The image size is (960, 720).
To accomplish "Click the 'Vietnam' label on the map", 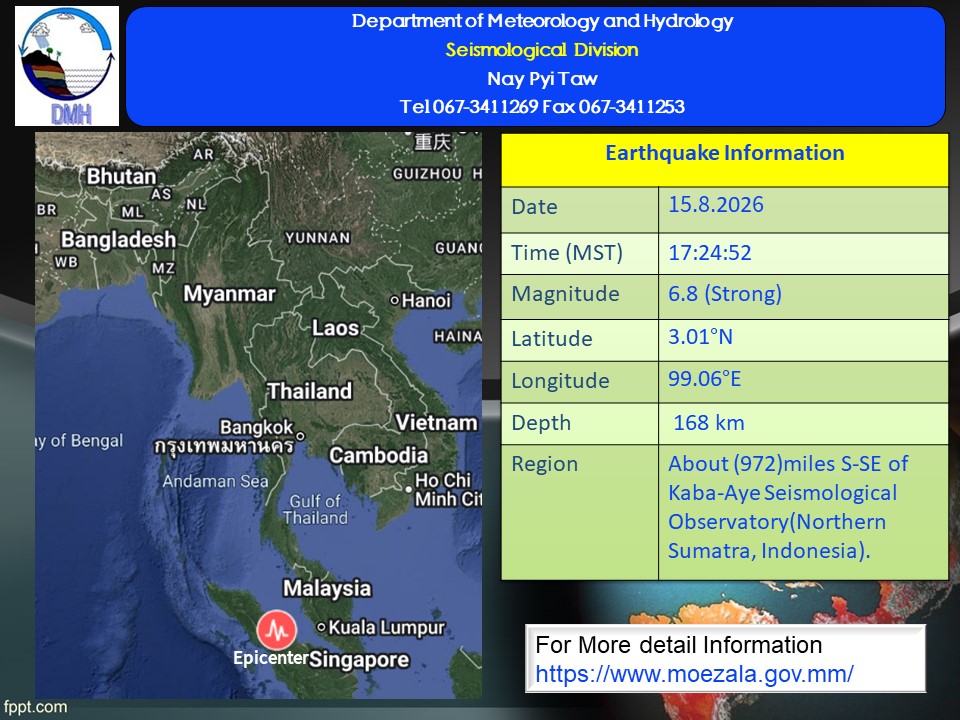I will point(437,422).
